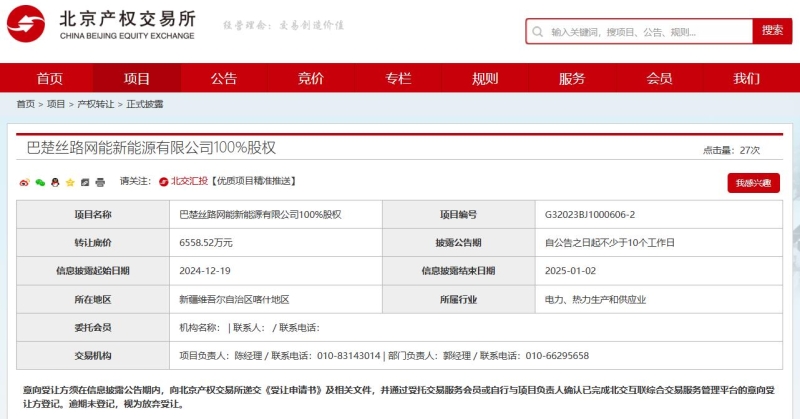The image size is (800, 419).
Task: Open the 首页 navigation menu
Action: (49, 78)
